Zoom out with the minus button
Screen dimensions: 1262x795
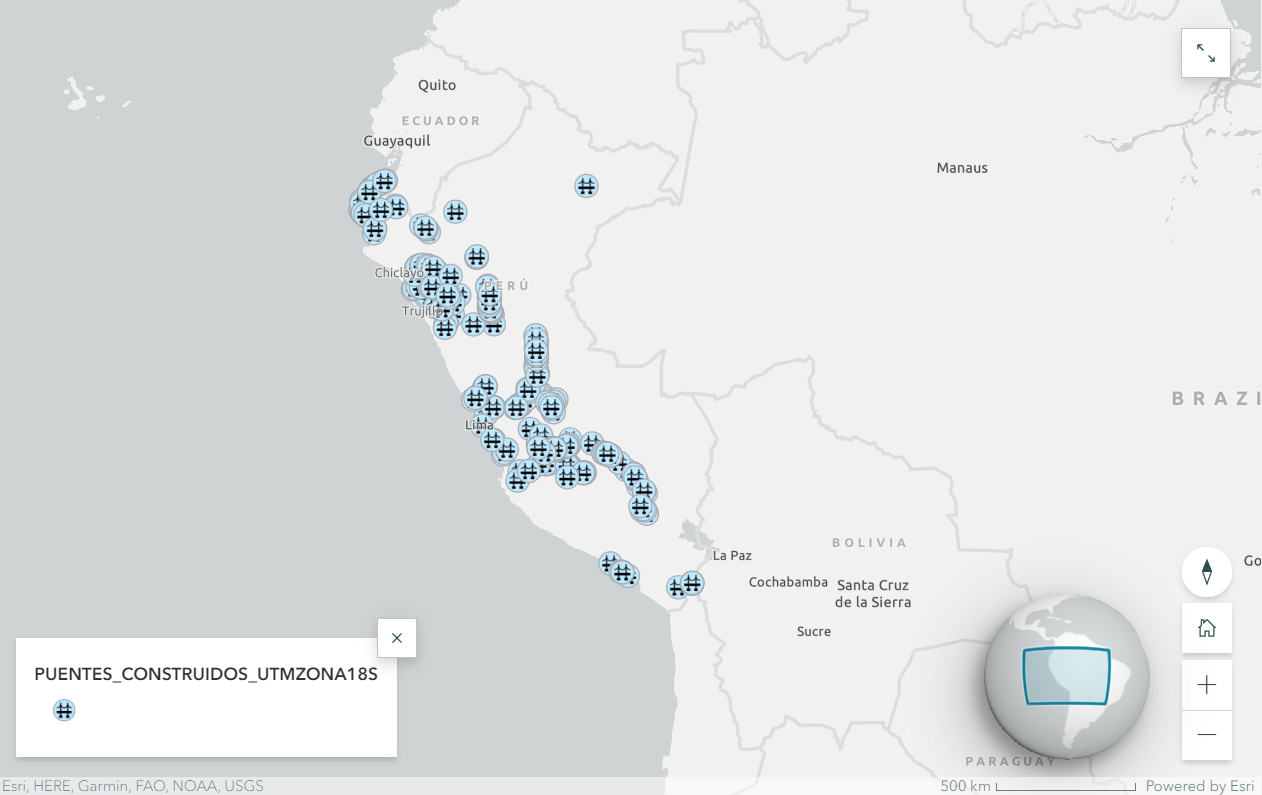click(1206, 734)
